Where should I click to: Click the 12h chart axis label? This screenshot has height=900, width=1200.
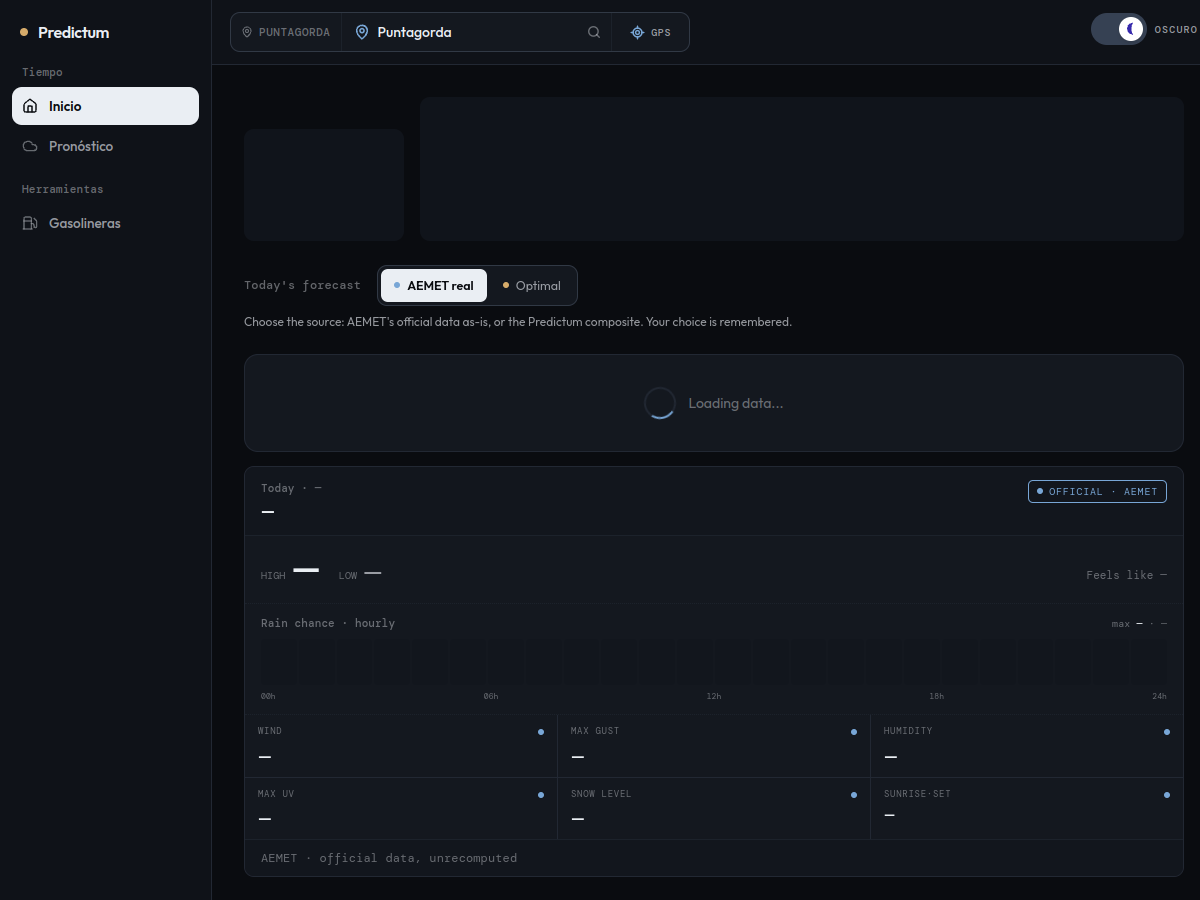(x=713, y=696)
